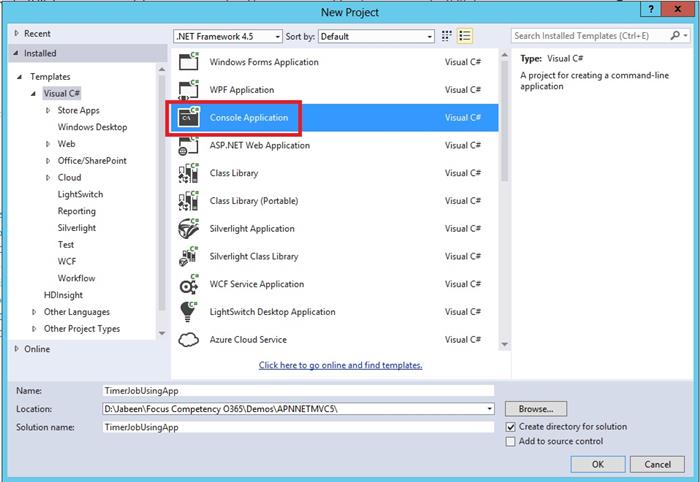
Task: Select the Silverlight Class Library label
Action: click(x=254, y=257)
